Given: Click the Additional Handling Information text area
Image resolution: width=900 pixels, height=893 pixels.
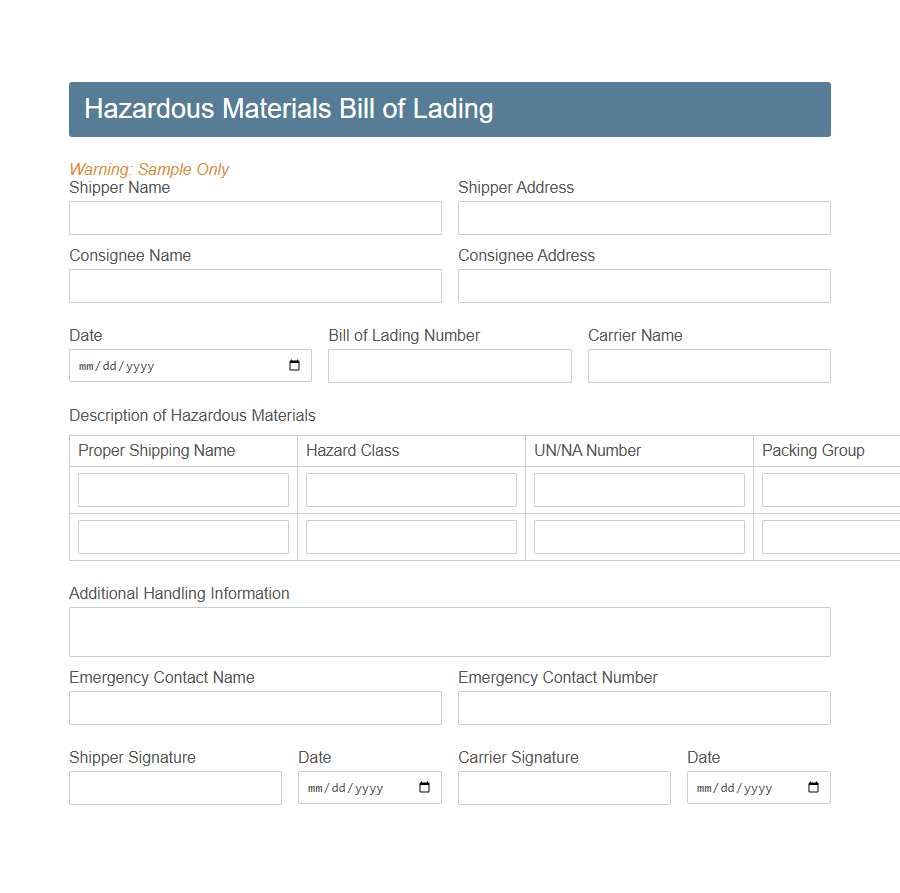Looking at the screenshot, I should [449, 631].
